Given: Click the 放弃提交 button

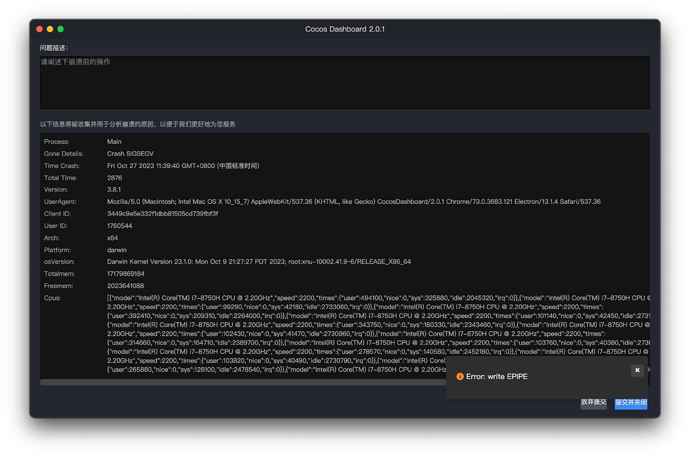Looking at the screenshot, I should coord(593,402).
